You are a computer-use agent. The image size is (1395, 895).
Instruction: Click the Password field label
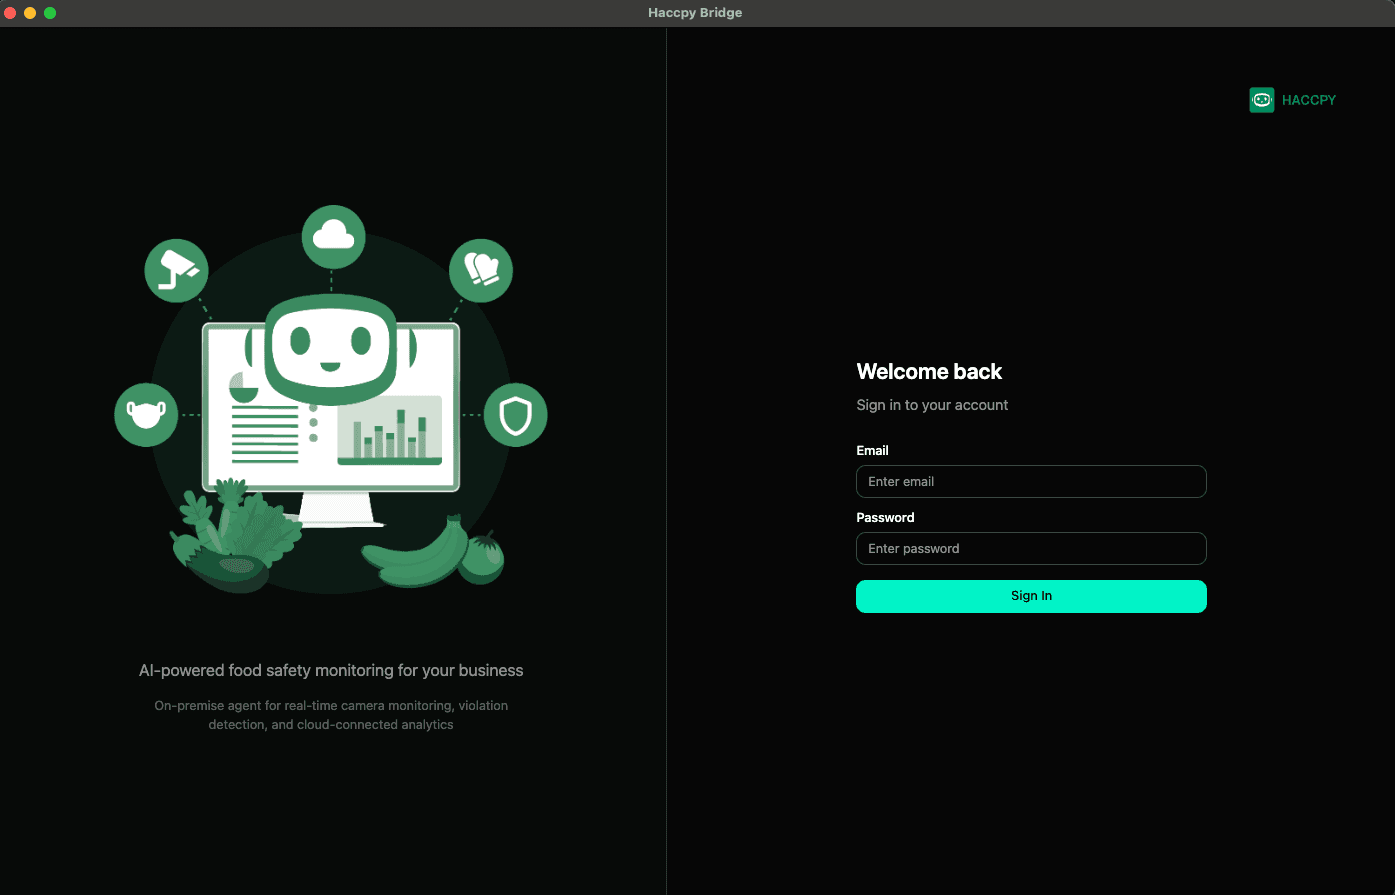885,518
